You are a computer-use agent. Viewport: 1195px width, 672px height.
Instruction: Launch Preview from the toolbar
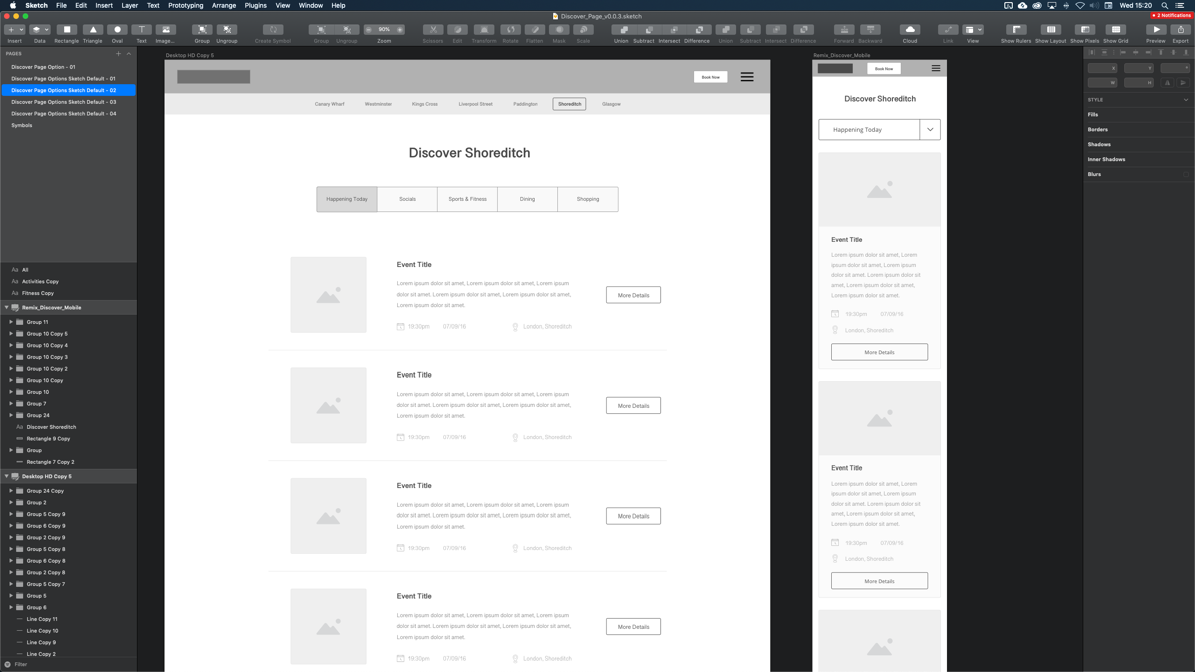pos(1155,30)
